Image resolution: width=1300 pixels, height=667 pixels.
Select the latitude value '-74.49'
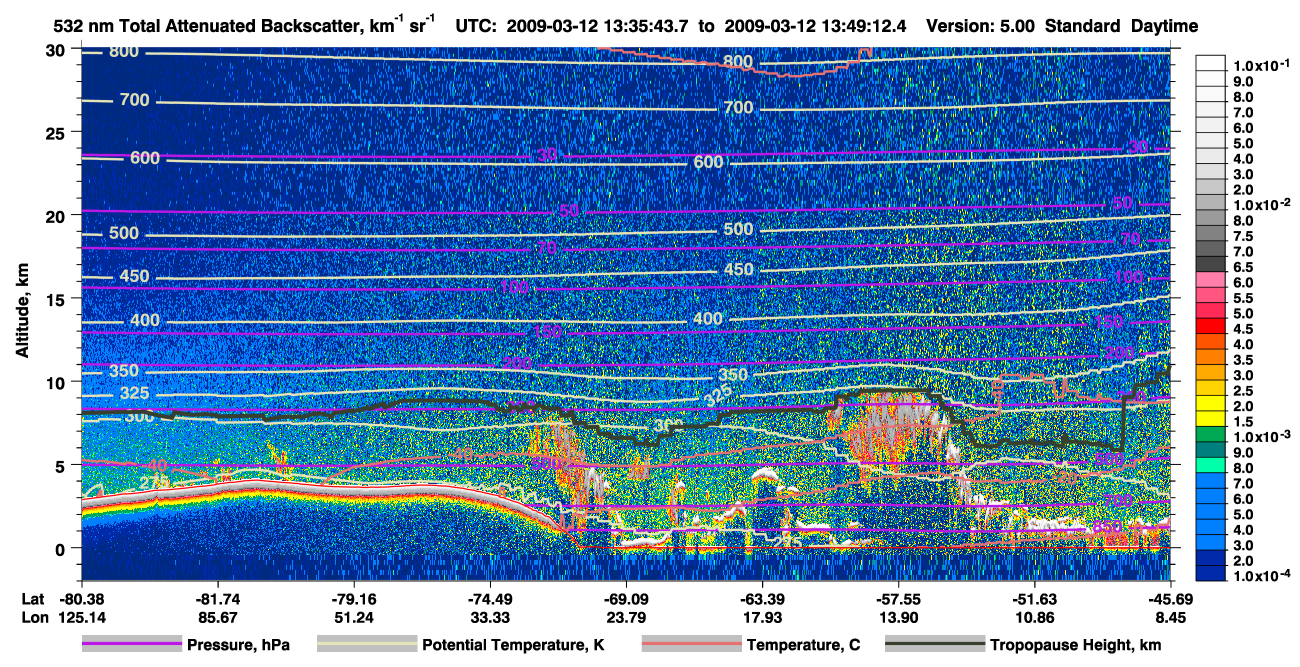(490, 599)
